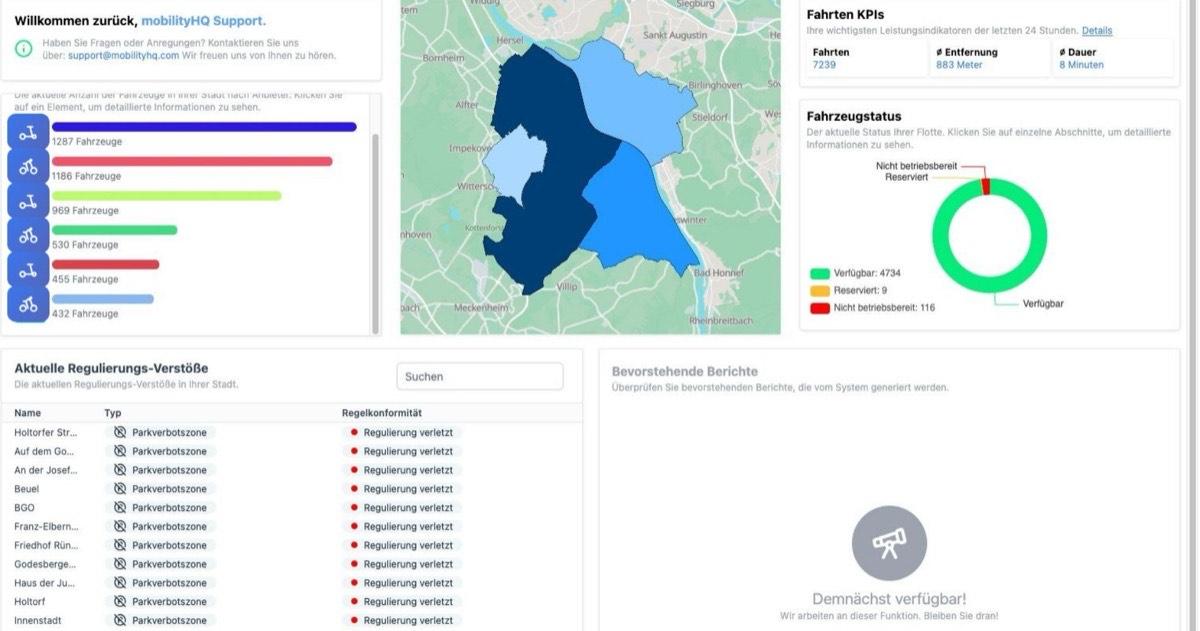Viewport: 1200px width, 631px height.
Task: Click the scooter icon beside 1287 Fahrzeuge
Action: coord(28,132)
